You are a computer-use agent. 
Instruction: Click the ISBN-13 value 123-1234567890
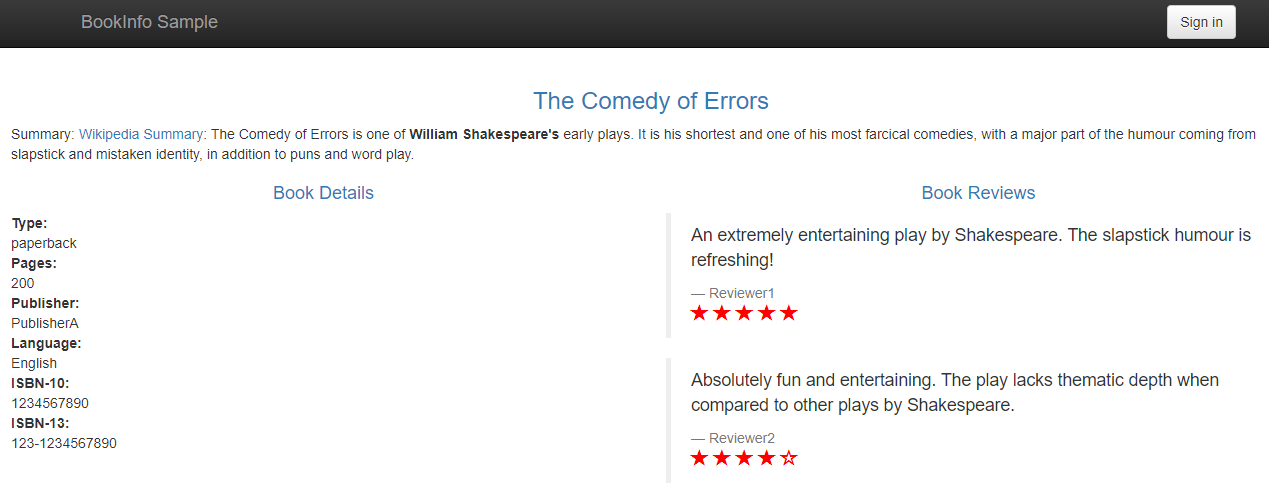[64, 443]
